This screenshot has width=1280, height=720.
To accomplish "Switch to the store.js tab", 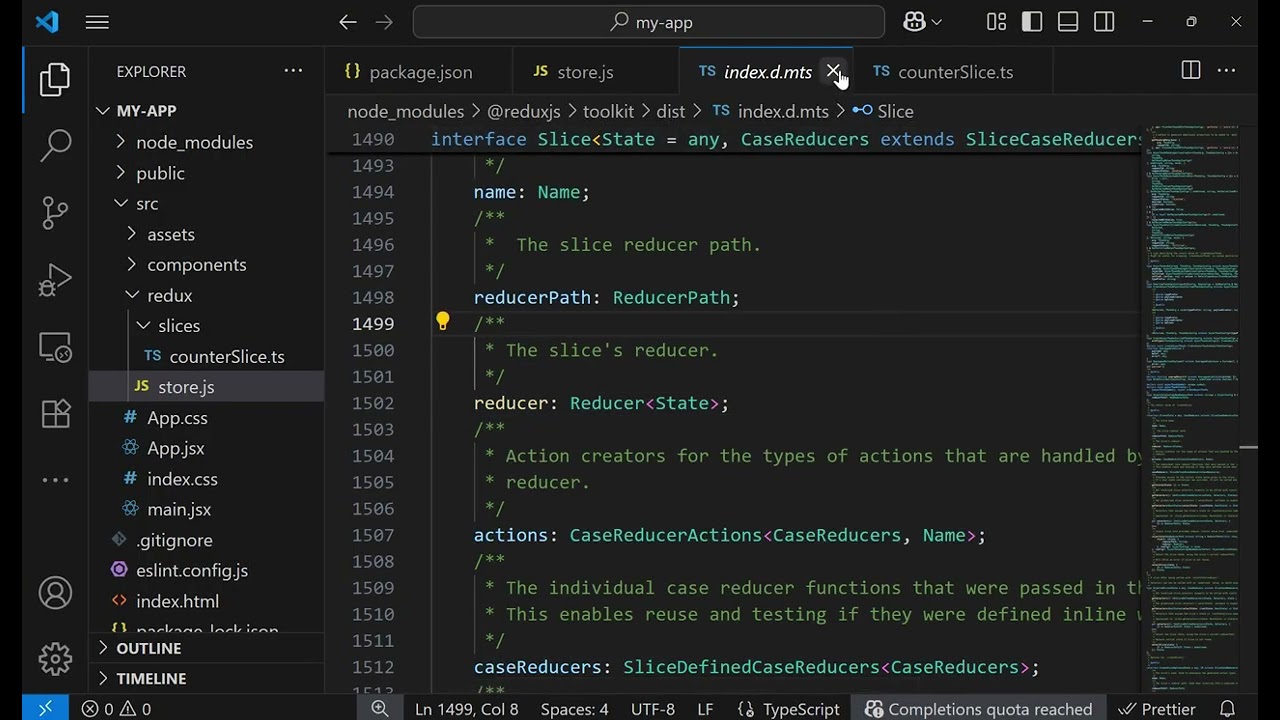I will click(595, 71).
